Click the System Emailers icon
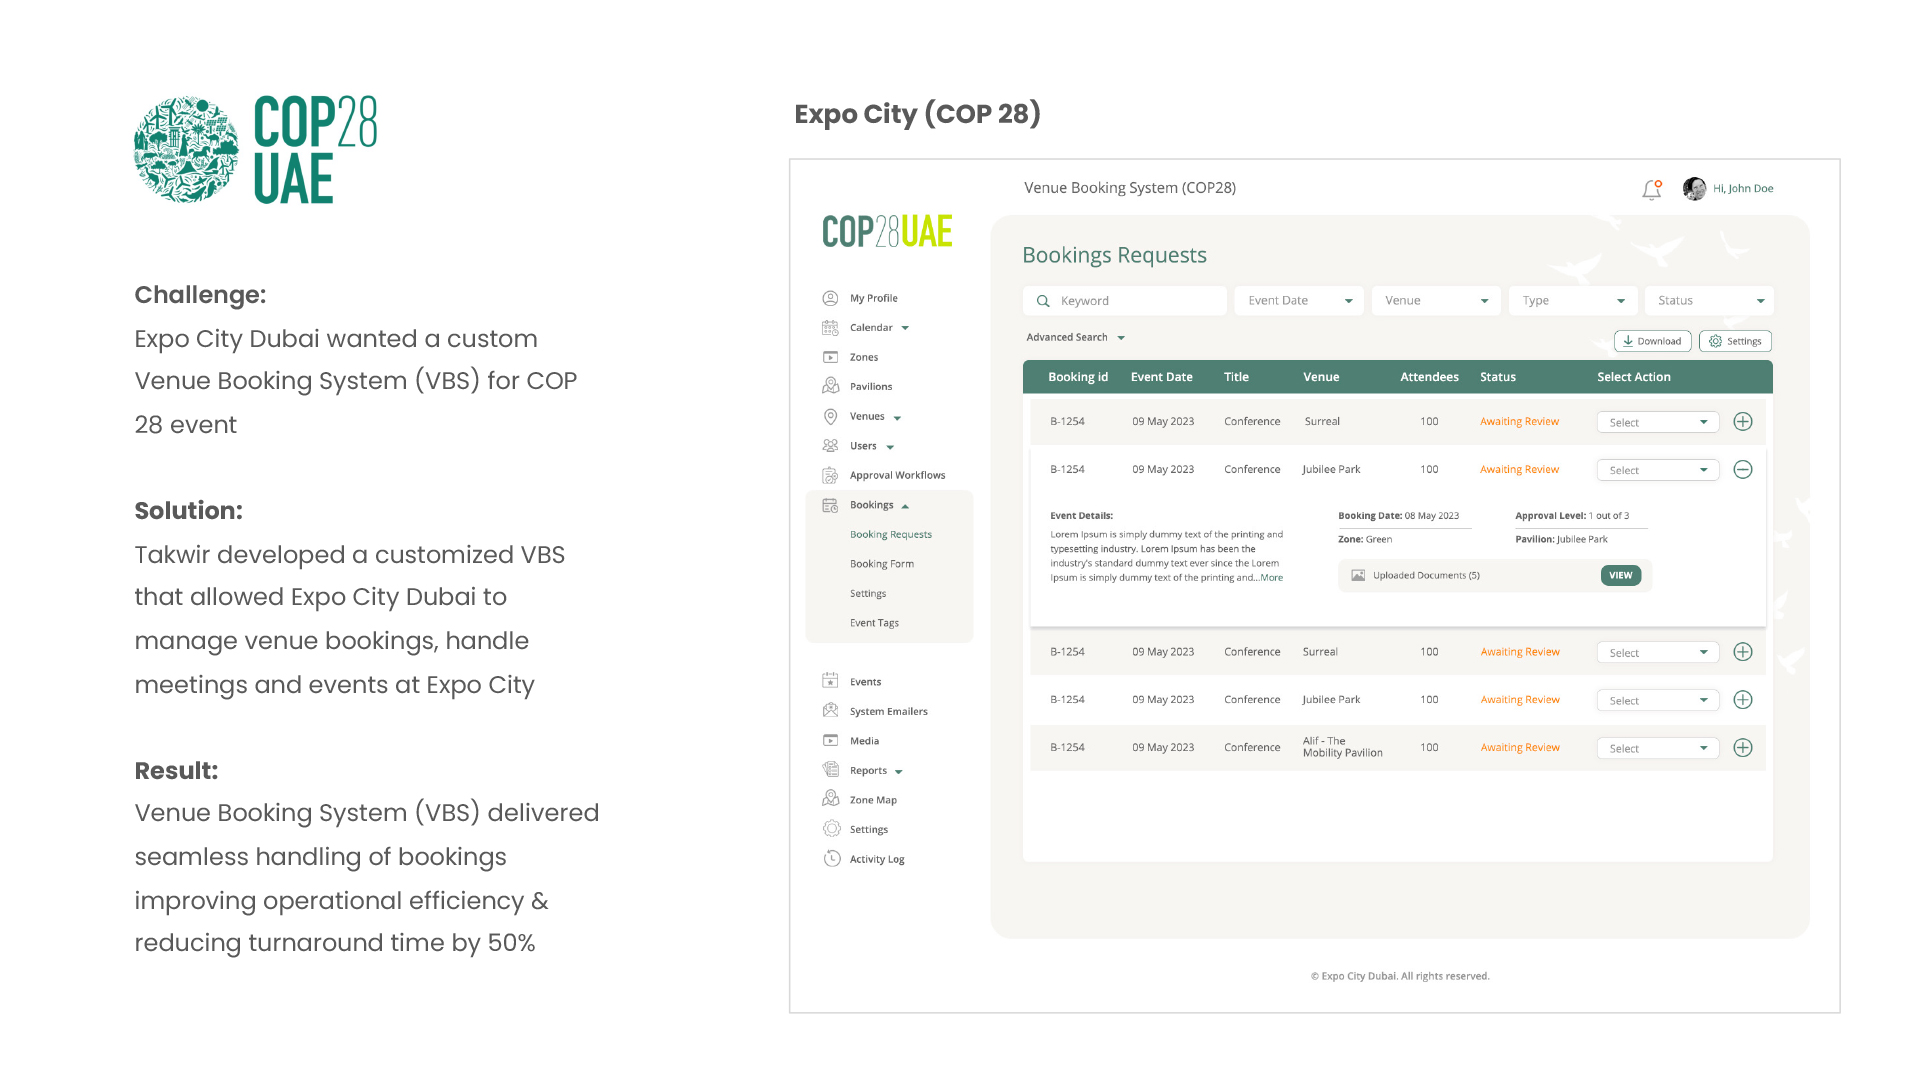1920x1080 pixels. coord(830,711)
